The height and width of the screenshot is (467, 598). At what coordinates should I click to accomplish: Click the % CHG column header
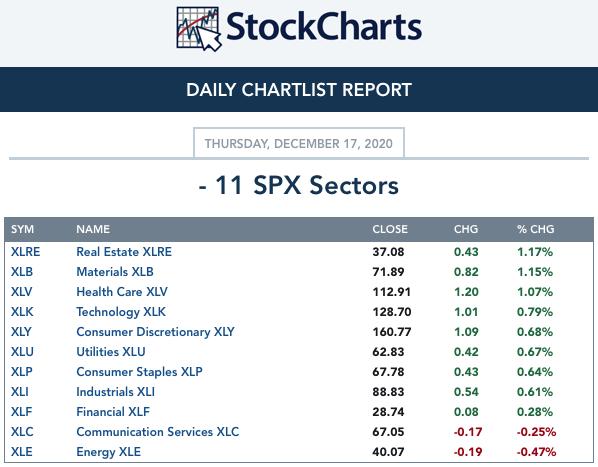click(535, 229)
